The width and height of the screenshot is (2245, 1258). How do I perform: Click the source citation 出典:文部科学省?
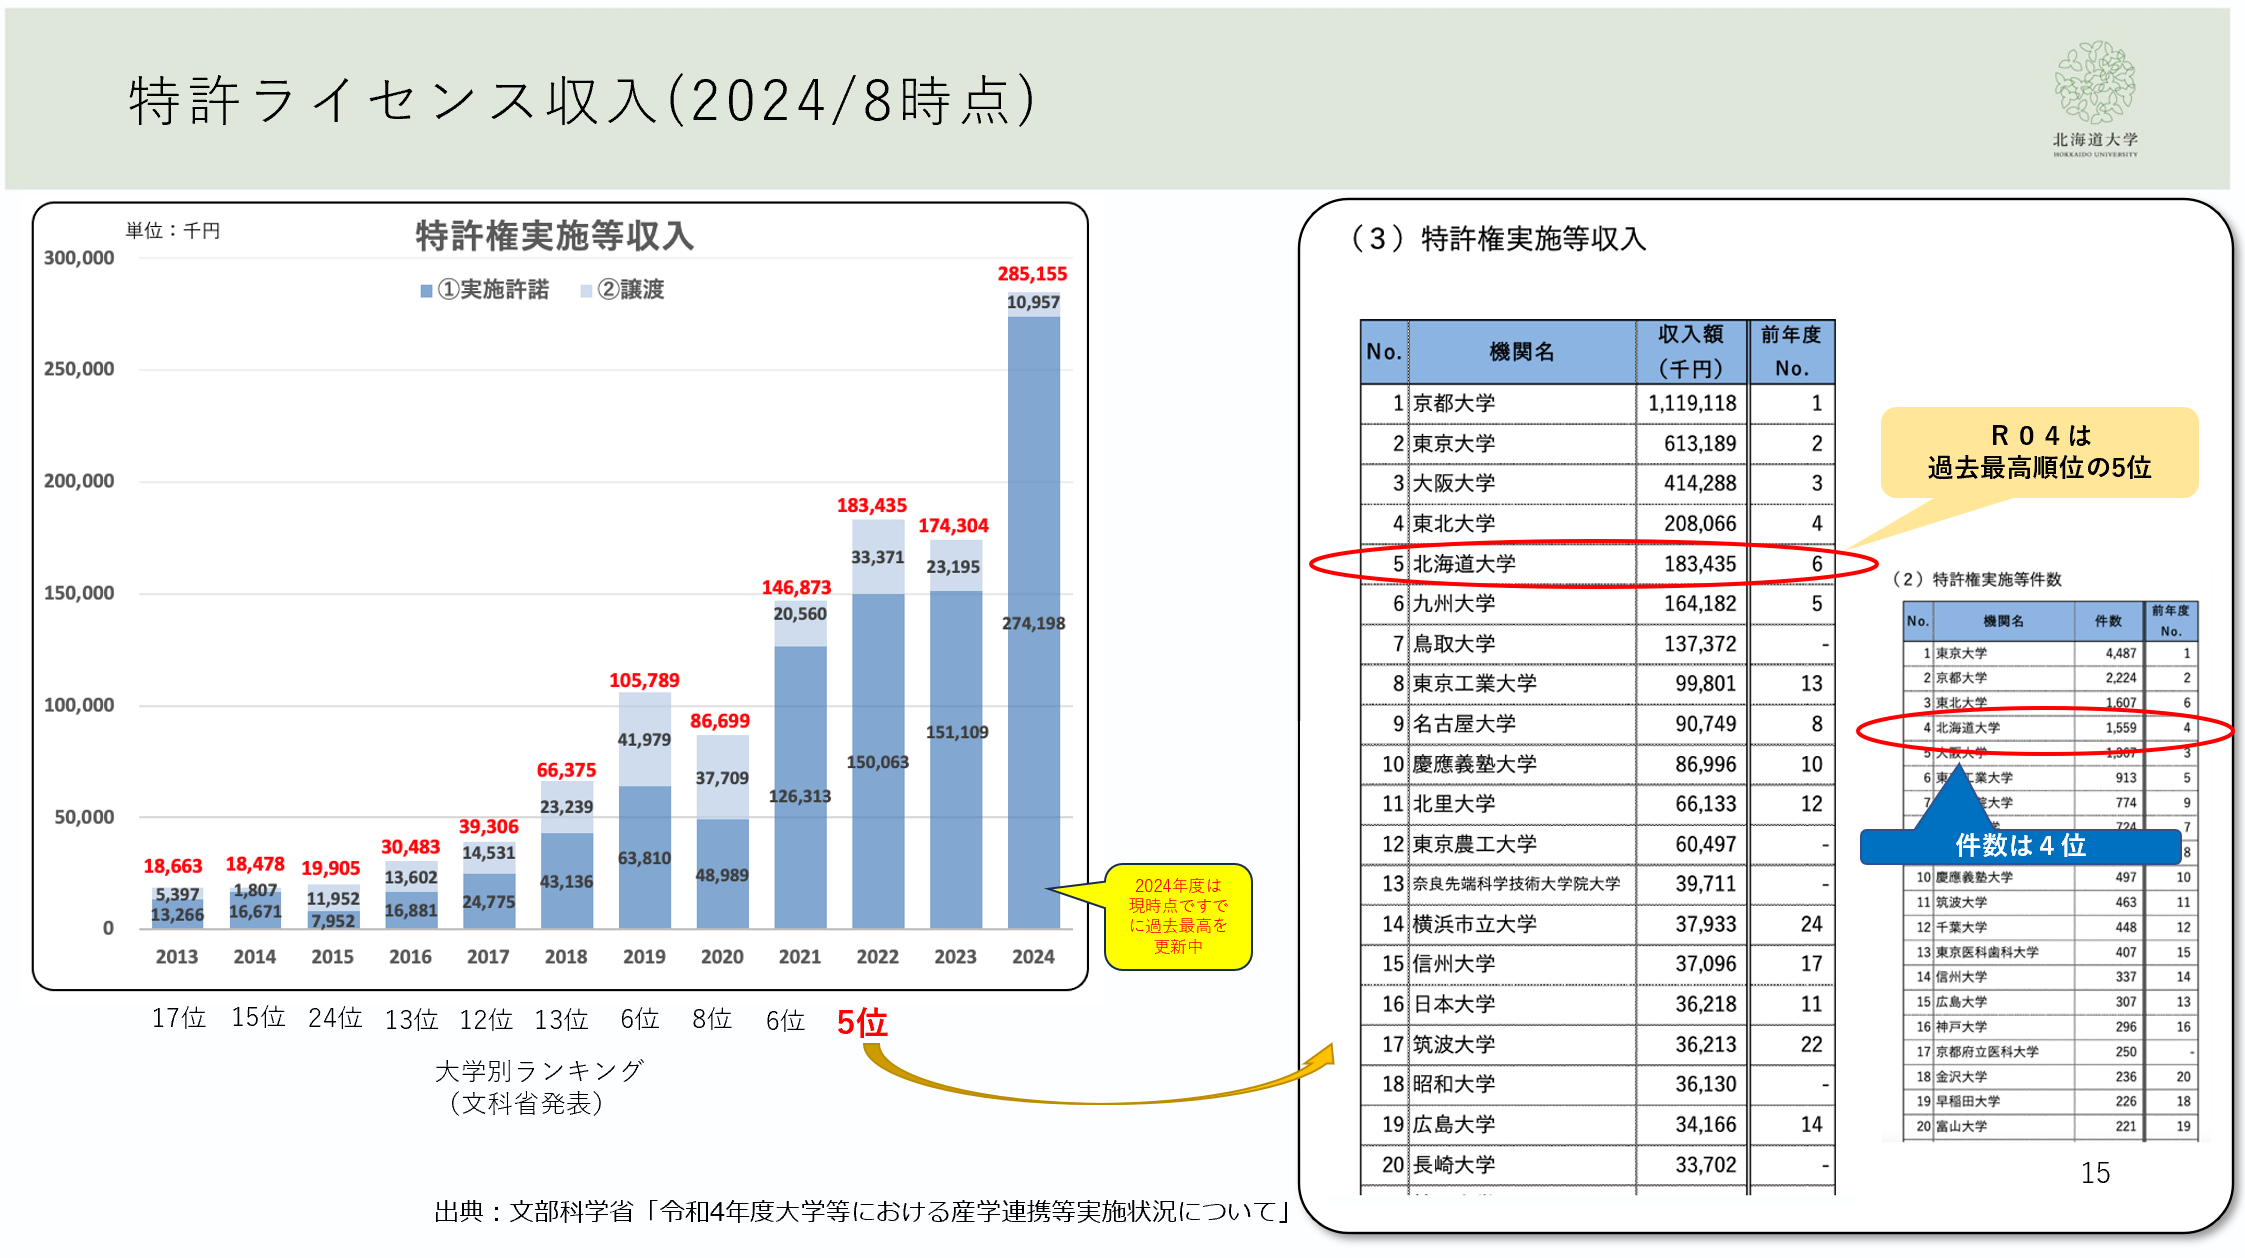862,1212
